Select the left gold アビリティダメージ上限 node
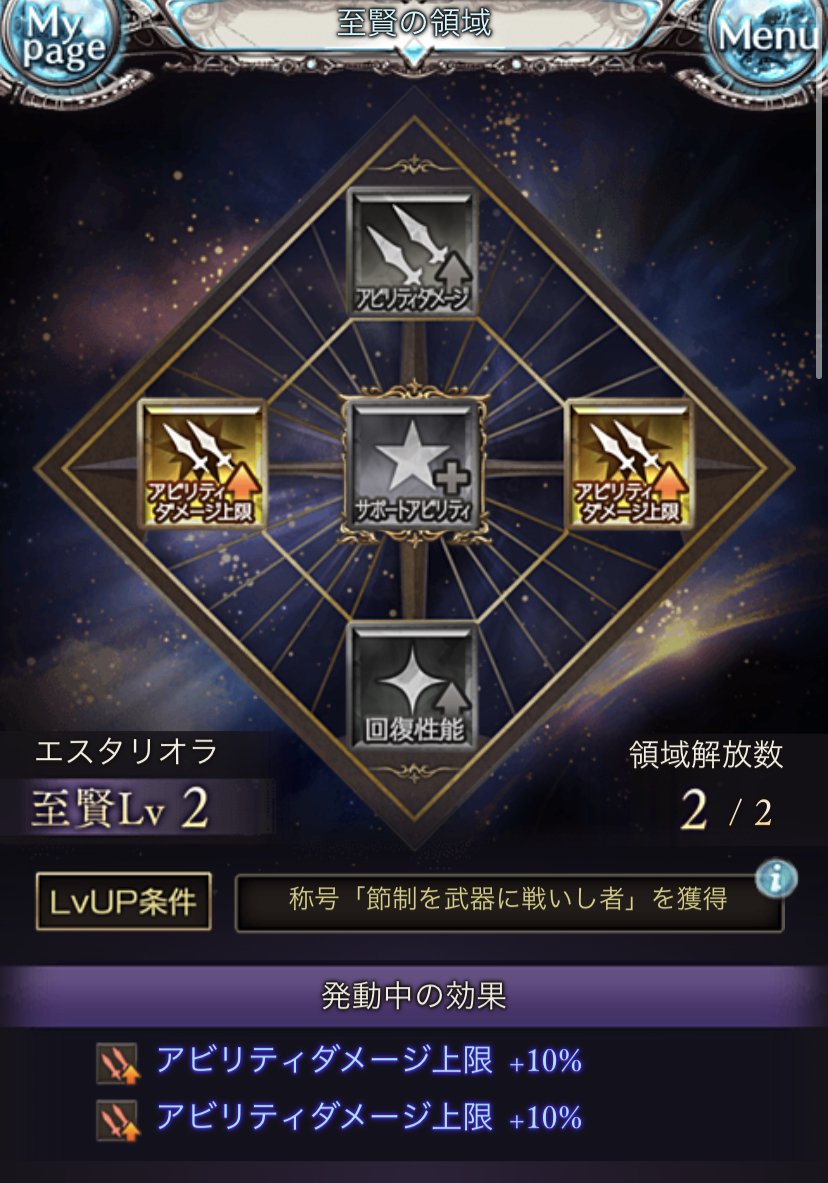 202,464
